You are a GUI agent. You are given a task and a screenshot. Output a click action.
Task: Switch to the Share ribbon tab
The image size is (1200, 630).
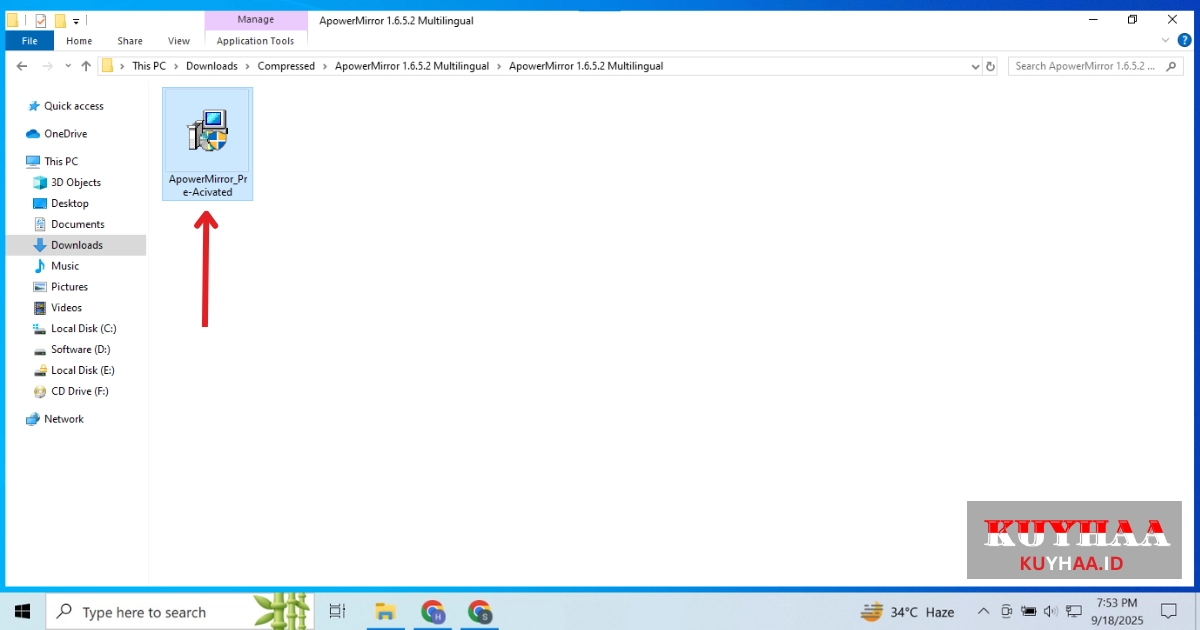point(130,41)
